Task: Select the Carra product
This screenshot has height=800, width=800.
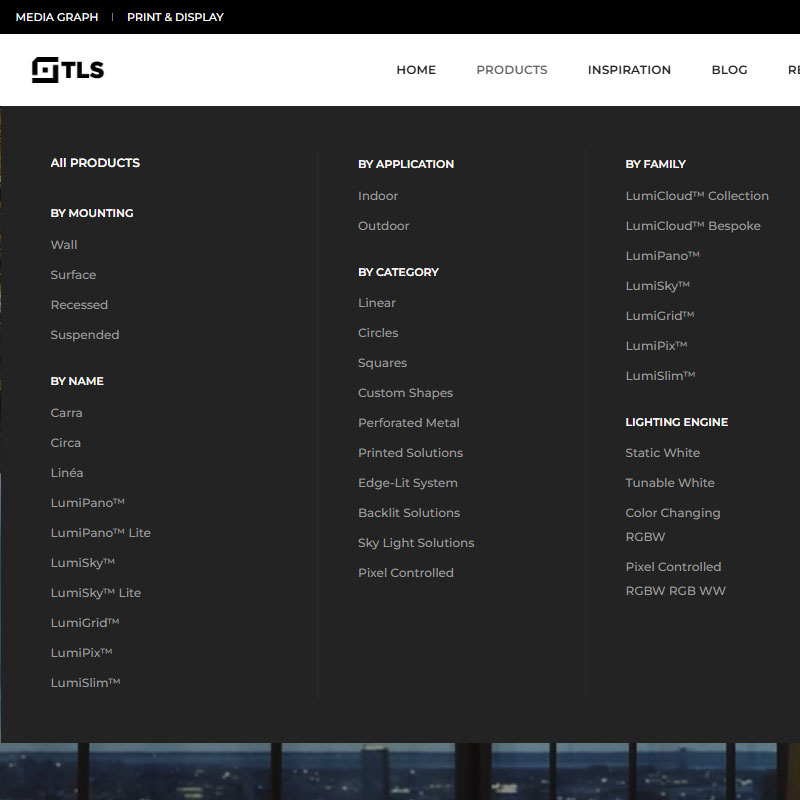Action: (x=67, y=413)
